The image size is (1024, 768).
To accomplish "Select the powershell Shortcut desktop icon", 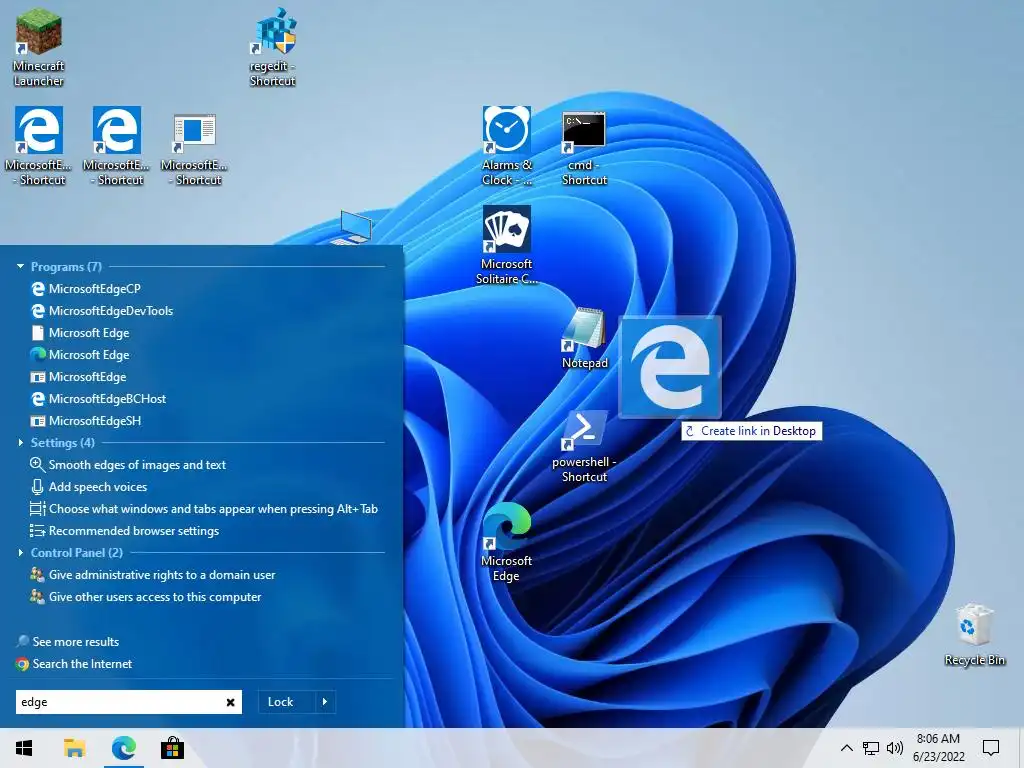I will click(x=584, y=447).
